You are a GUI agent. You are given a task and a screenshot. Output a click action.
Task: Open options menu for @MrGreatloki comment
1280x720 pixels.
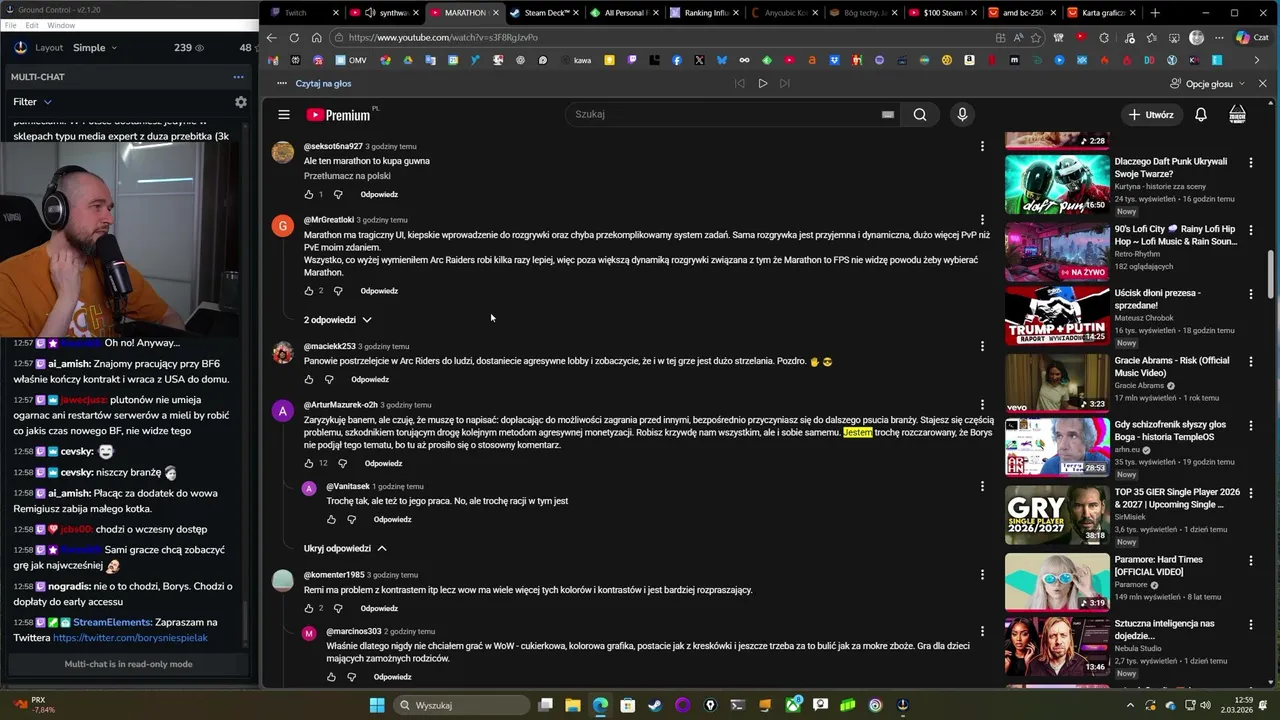(x=982, y=219)
